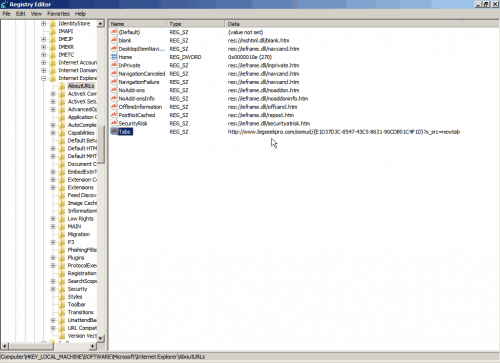The height and width of the screenshot is (363, 500).
Task: Open the Help menu
Action: [x=80, y=14]
